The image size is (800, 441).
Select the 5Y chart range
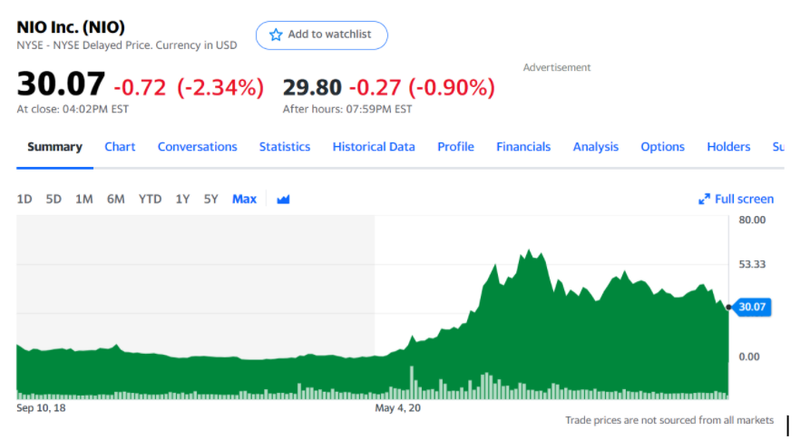pyautogui.click(x=211, y=199)
